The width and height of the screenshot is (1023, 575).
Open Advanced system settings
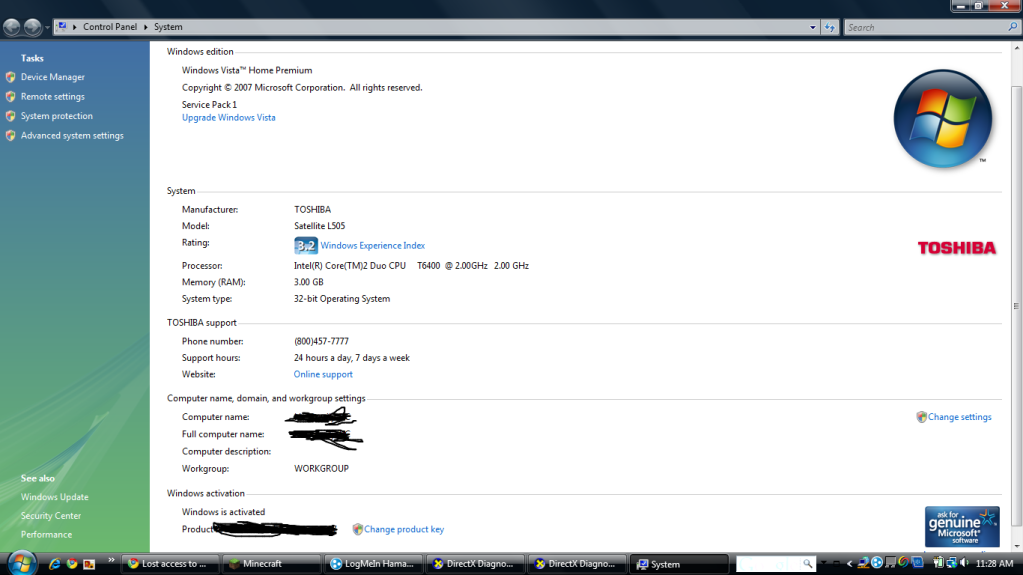tap(72, 136)
